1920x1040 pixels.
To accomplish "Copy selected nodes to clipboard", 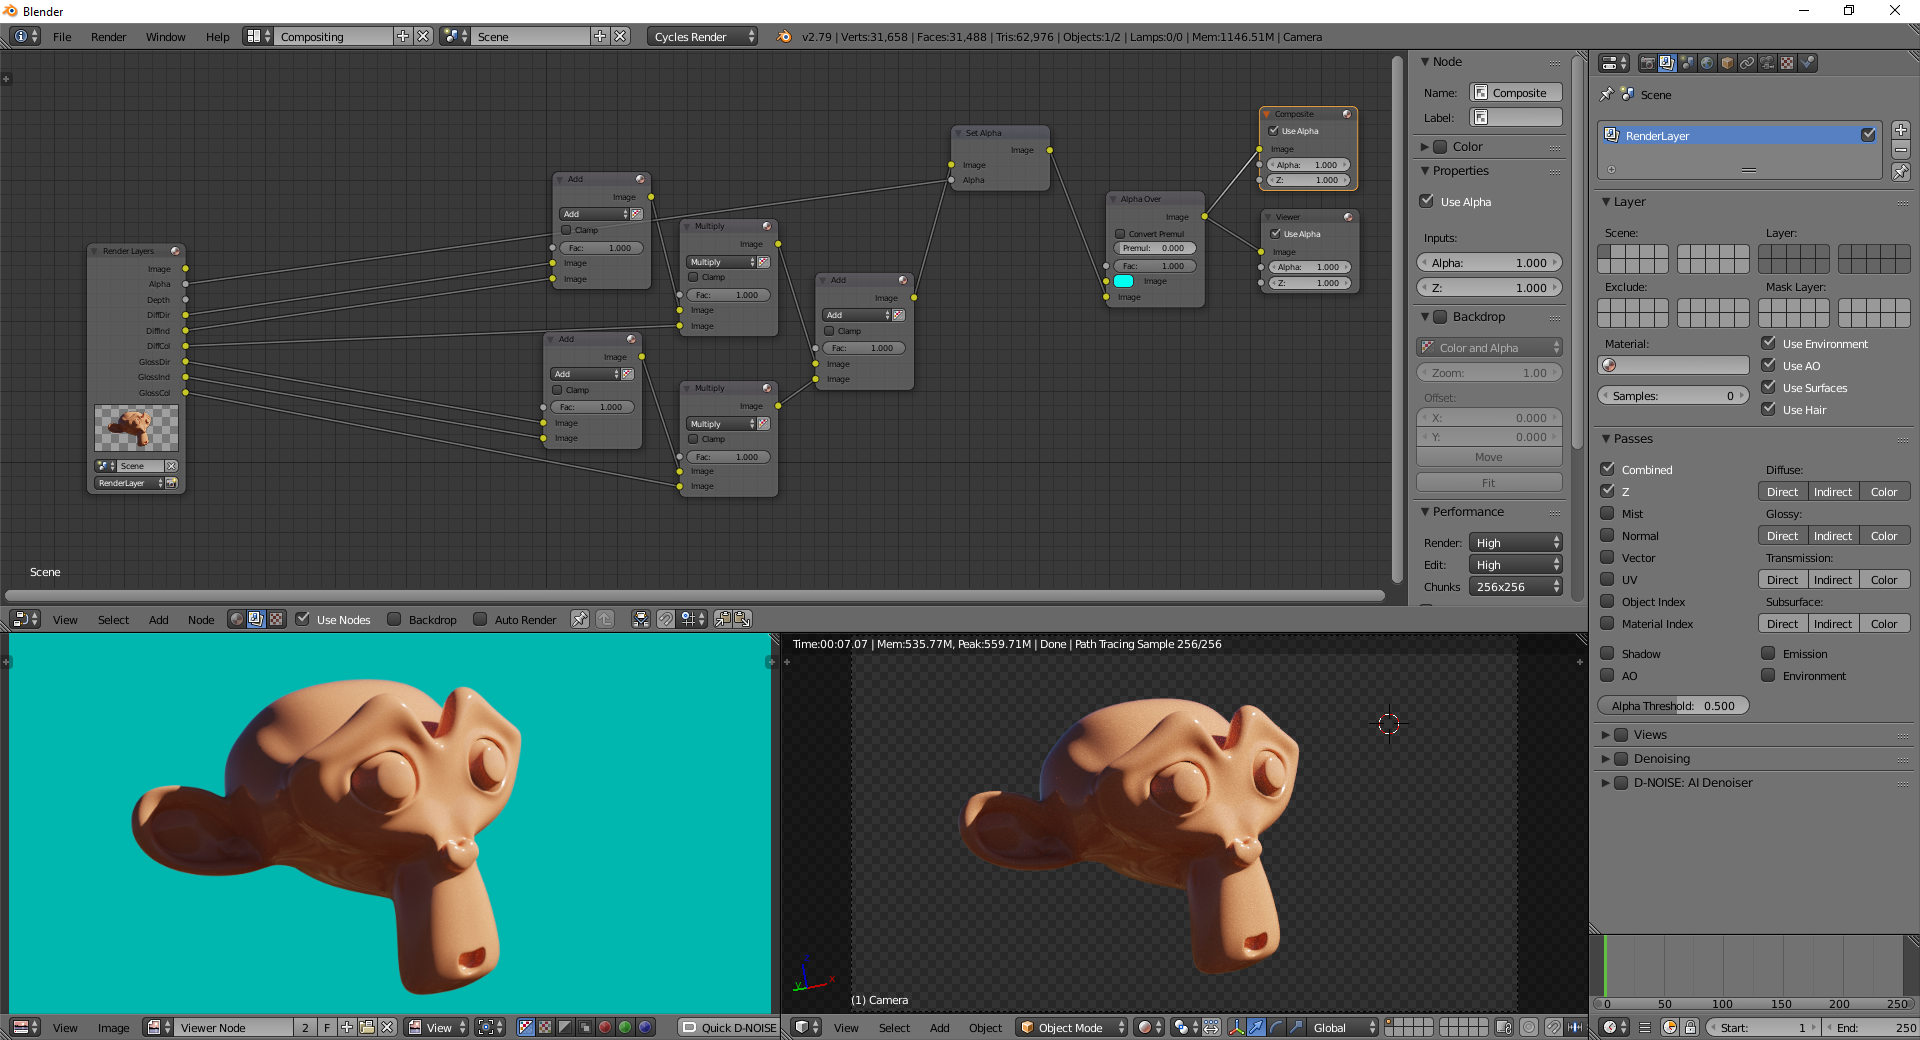I will coord(723,619).
